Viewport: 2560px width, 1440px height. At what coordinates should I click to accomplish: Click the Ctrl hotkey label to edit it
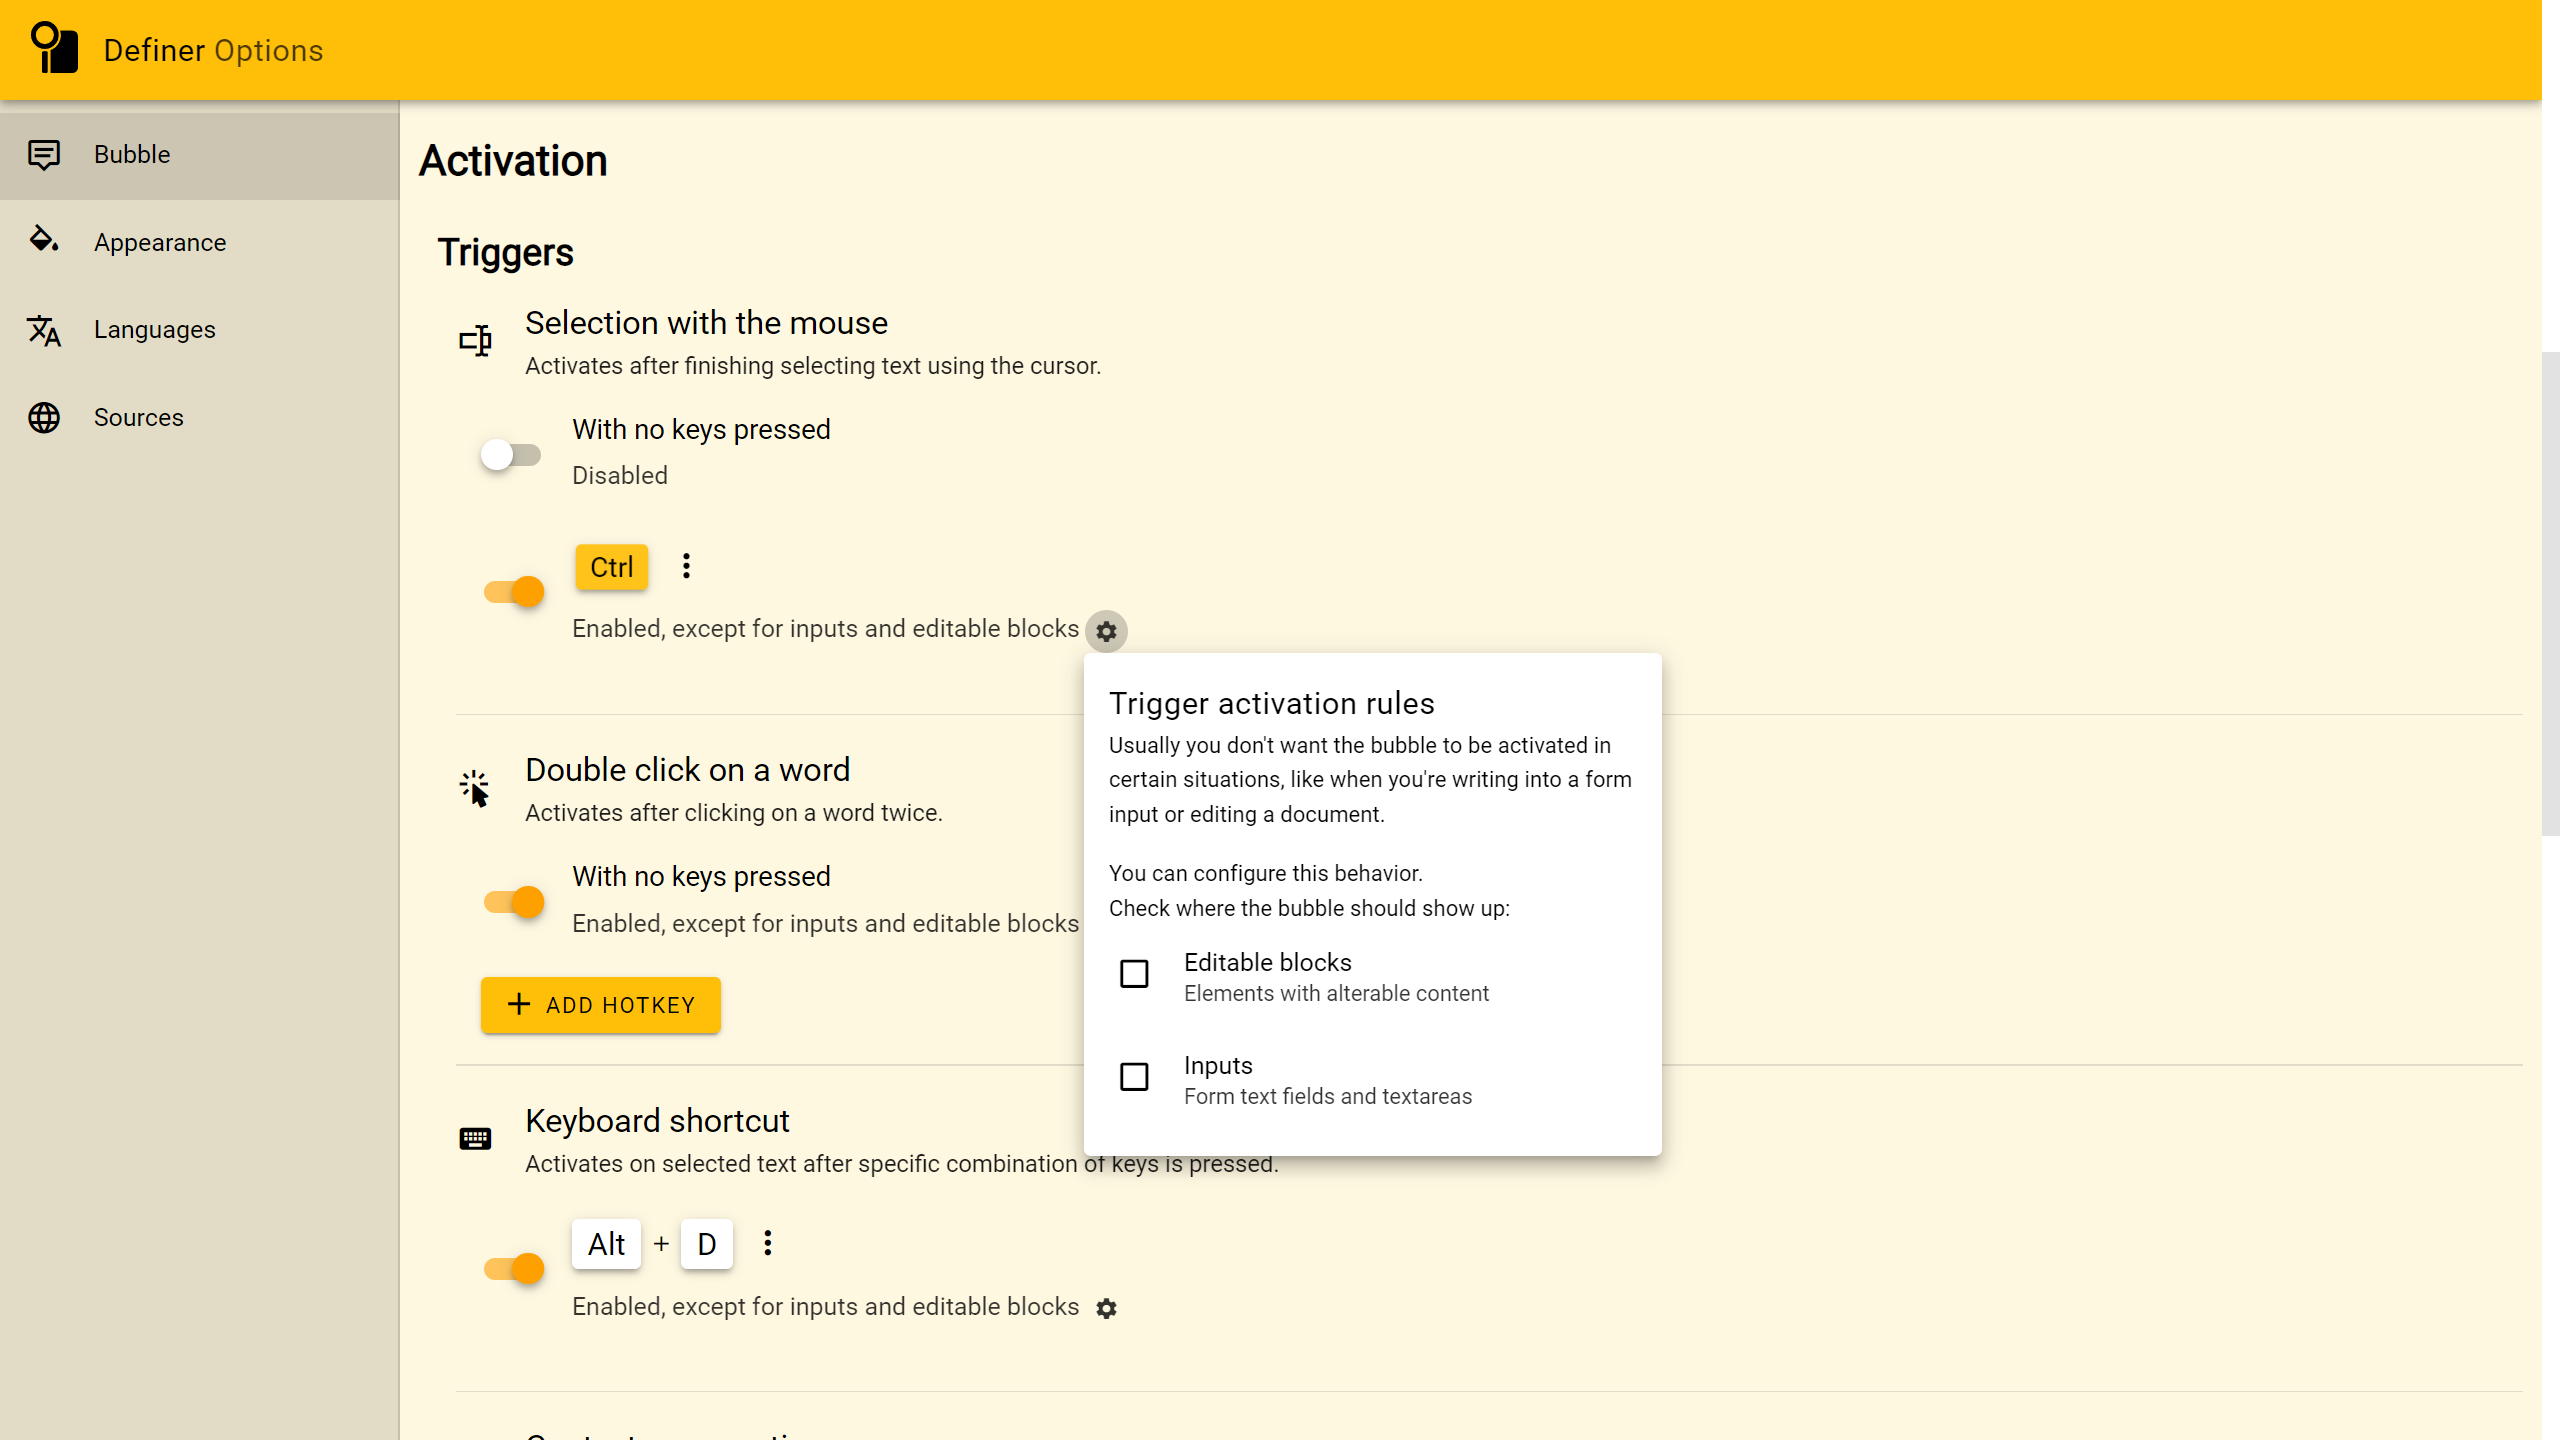[612, 566]
